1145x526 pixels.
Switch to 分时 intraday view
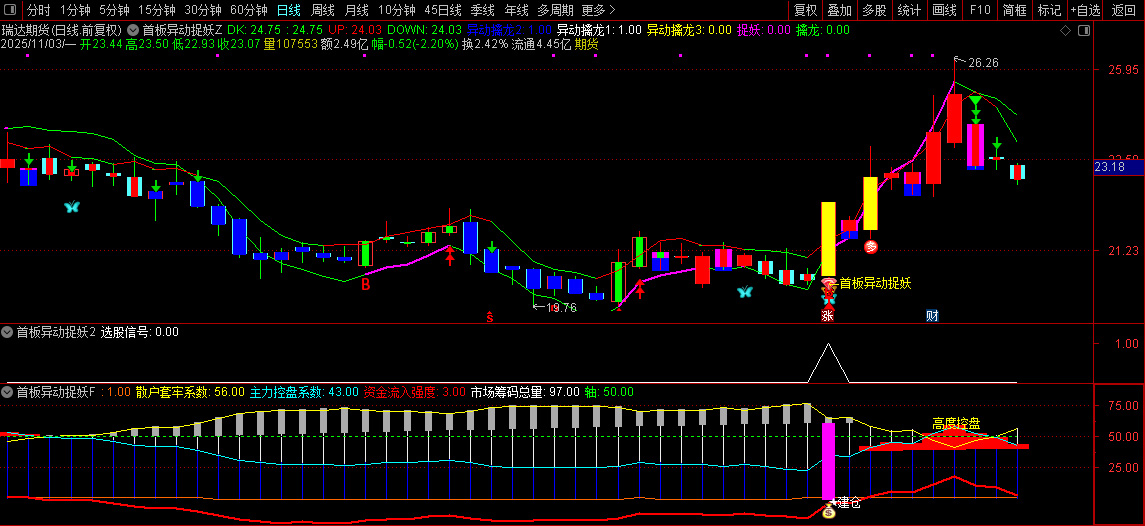[39, 10]
